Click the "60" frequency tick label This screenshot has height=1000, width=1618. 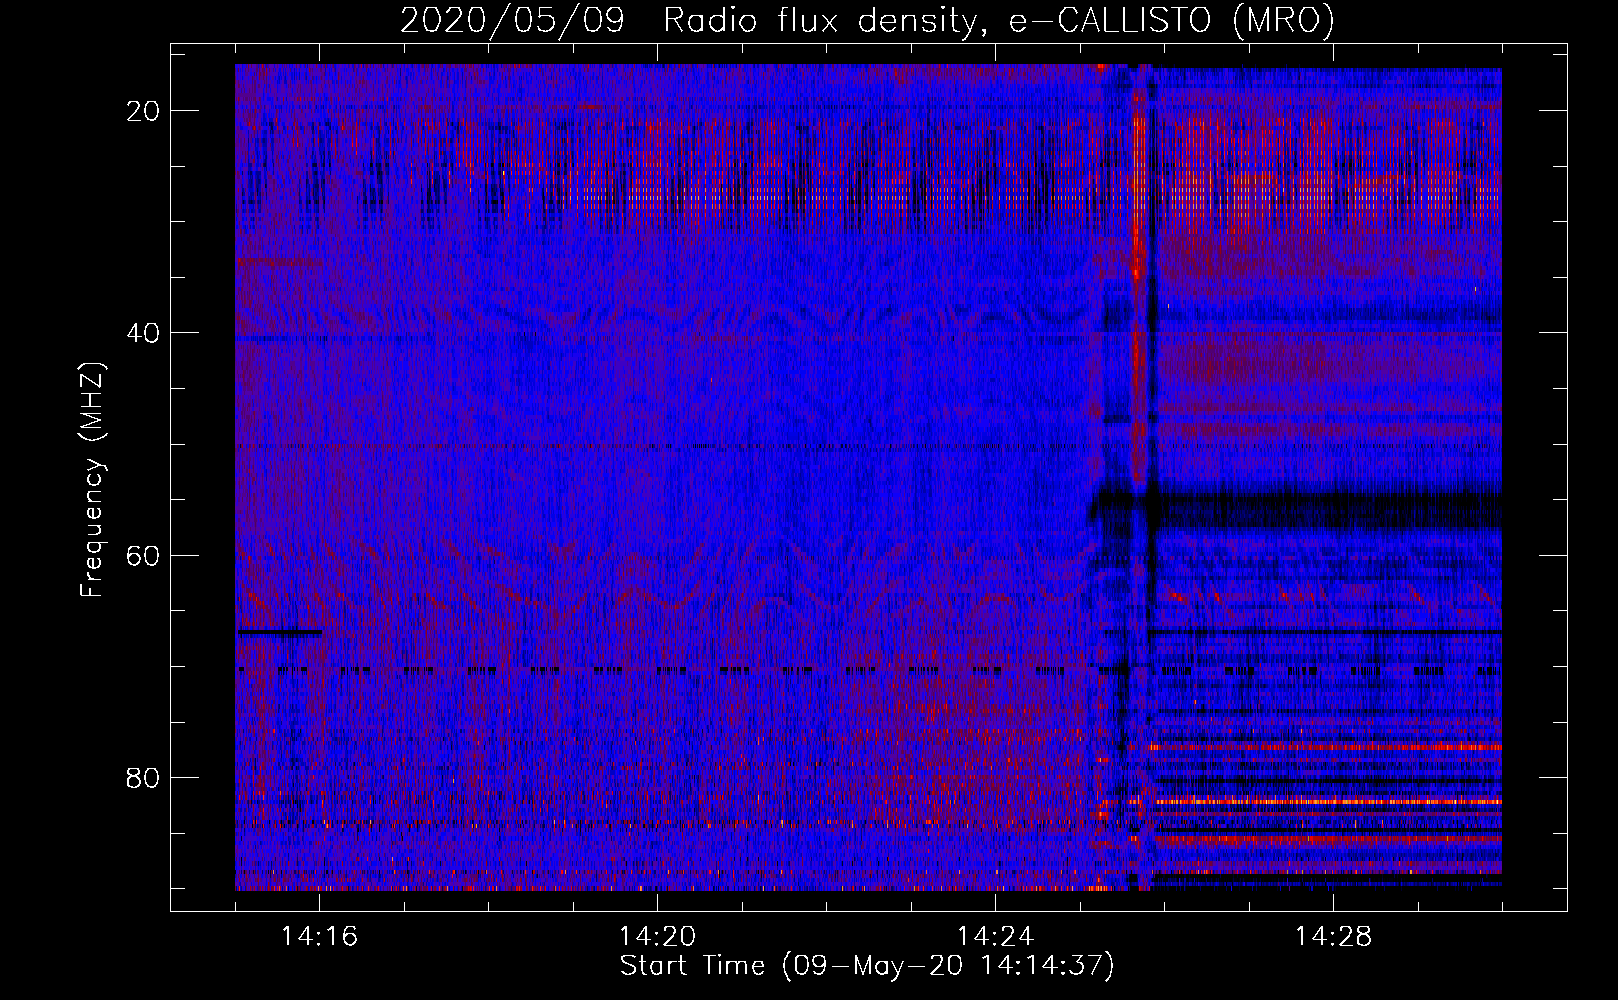(x=144, y=555)
